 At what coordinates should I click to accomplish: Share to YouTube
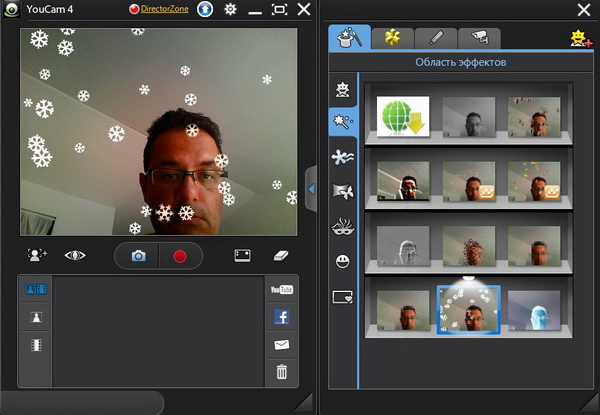tap(281, 290)
